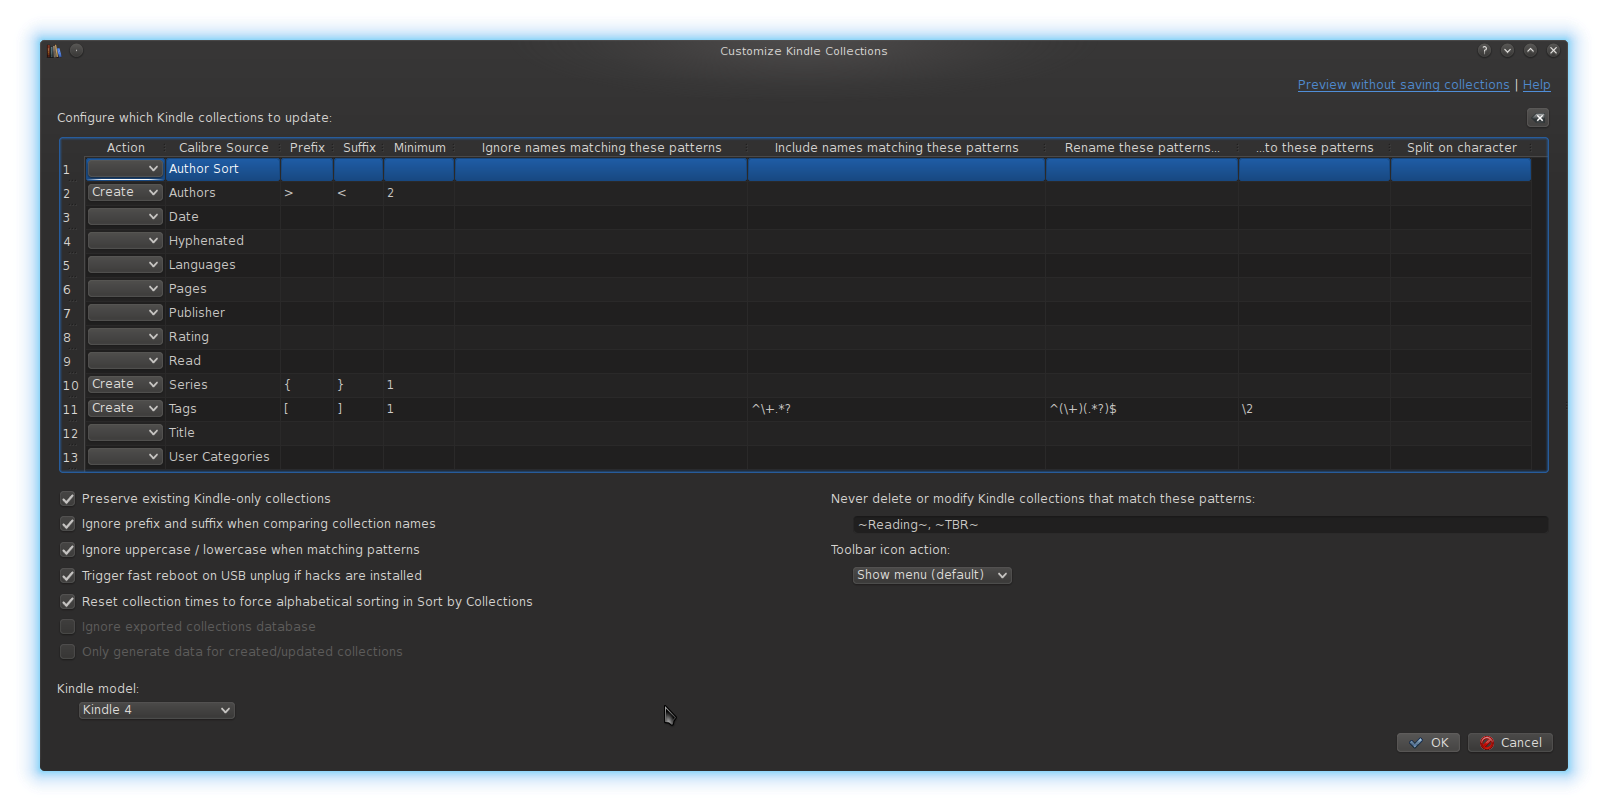Toggle Trigger fast reboot on USB unplug
This screenshot has width=1608, height=811.
[68, 576]
